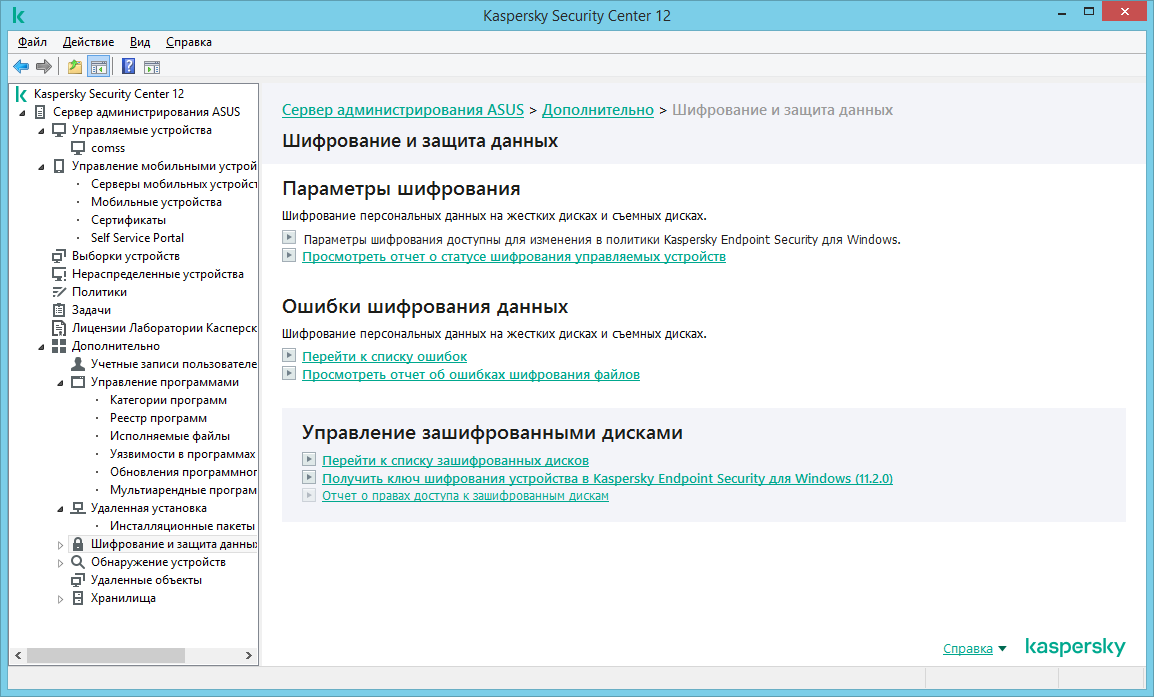Open the Help question mark toolbar icon

point(128,67)
